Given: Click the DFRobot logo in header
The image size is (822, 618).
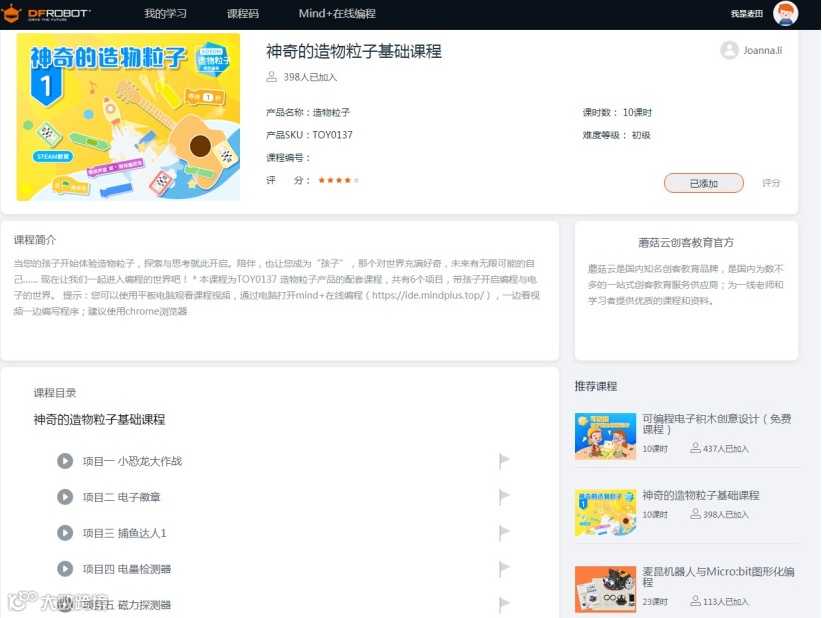Looking at the screenshot, I should click(46, 14).
